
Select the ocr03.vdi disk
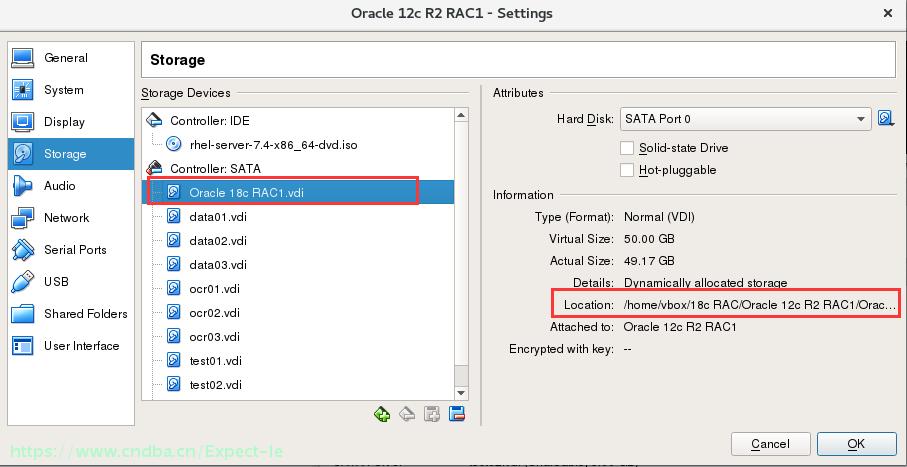coord(298,337)
